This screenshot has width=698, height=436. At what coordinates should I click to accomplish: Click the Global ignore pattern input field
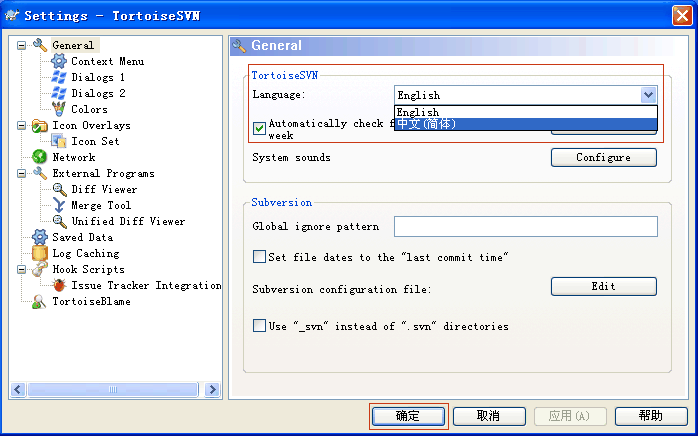(x=526, y=226)
